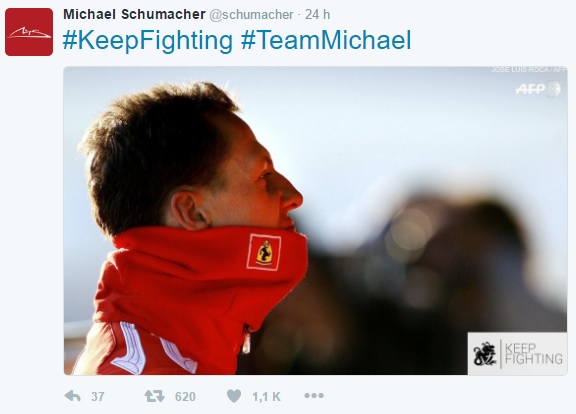Click the Ferrari shield emblem on collar
The image size is (576, 414).
(x=264, y=252)
